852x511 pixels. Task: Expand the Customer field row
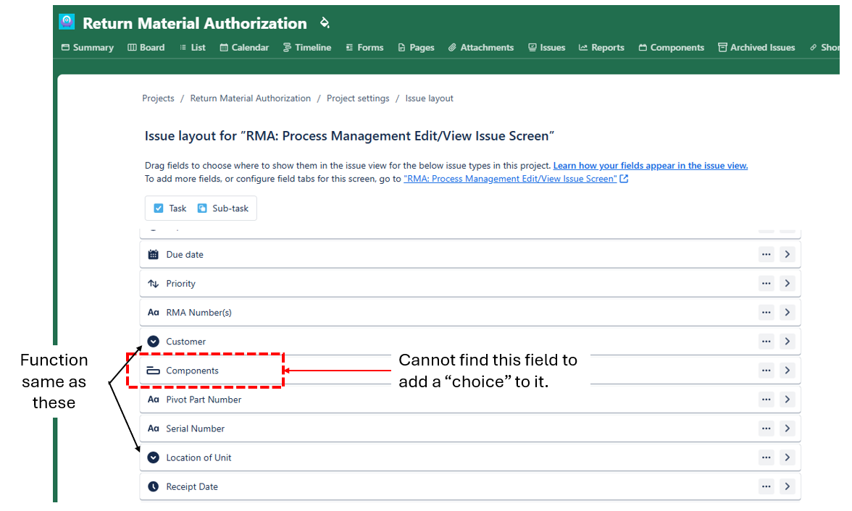pyautogui.click(x=787, y=341)
